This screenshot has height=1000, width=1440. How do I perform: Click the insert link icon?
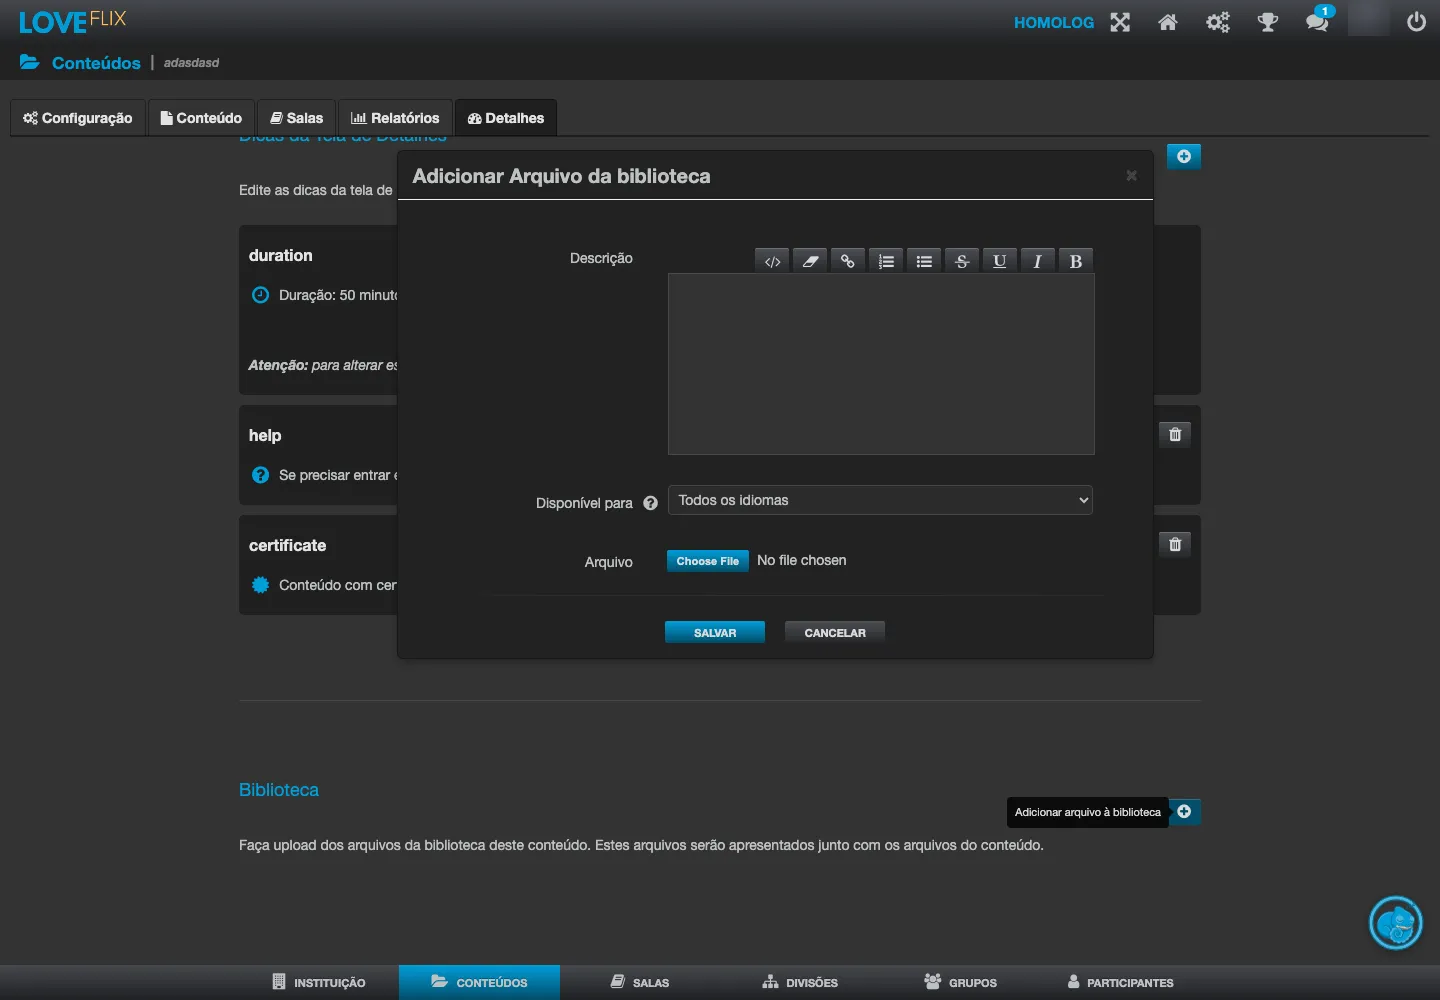(x=848, y=261)
